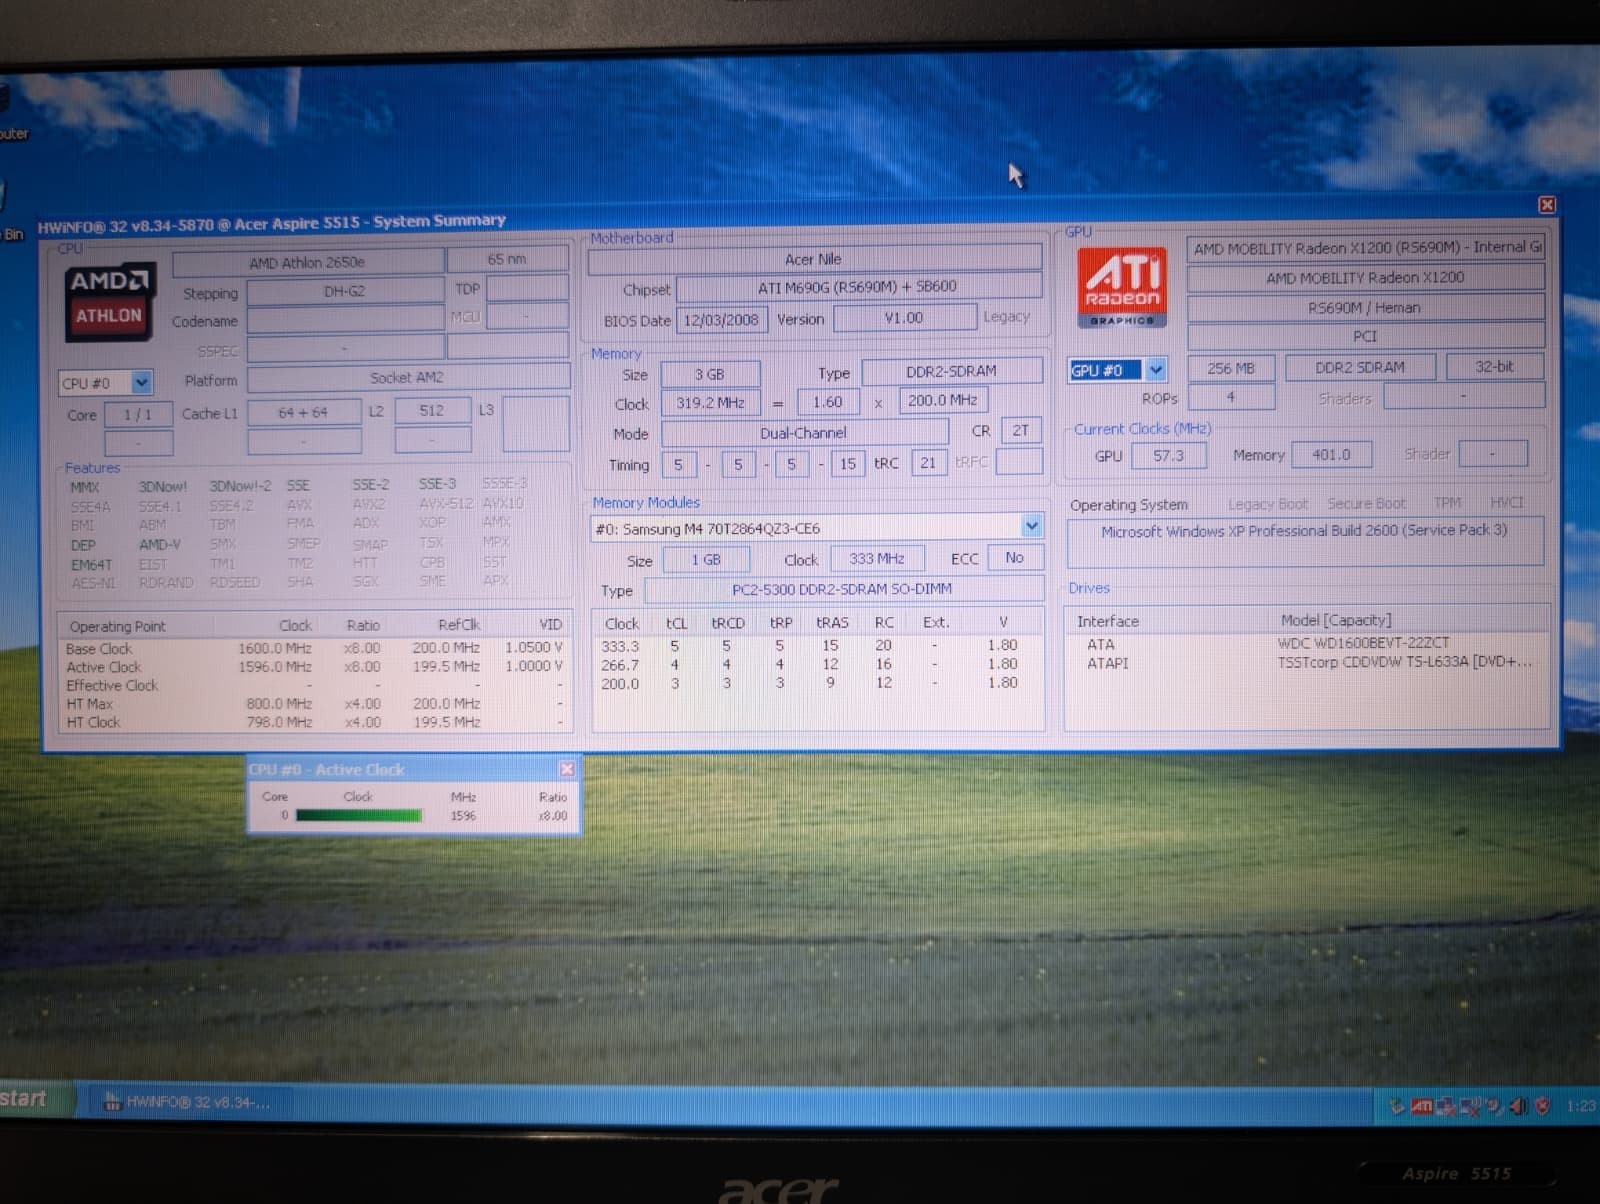
Task: Click the taskbar clock showing 1:23
Action: [x=1581, y=1106]
